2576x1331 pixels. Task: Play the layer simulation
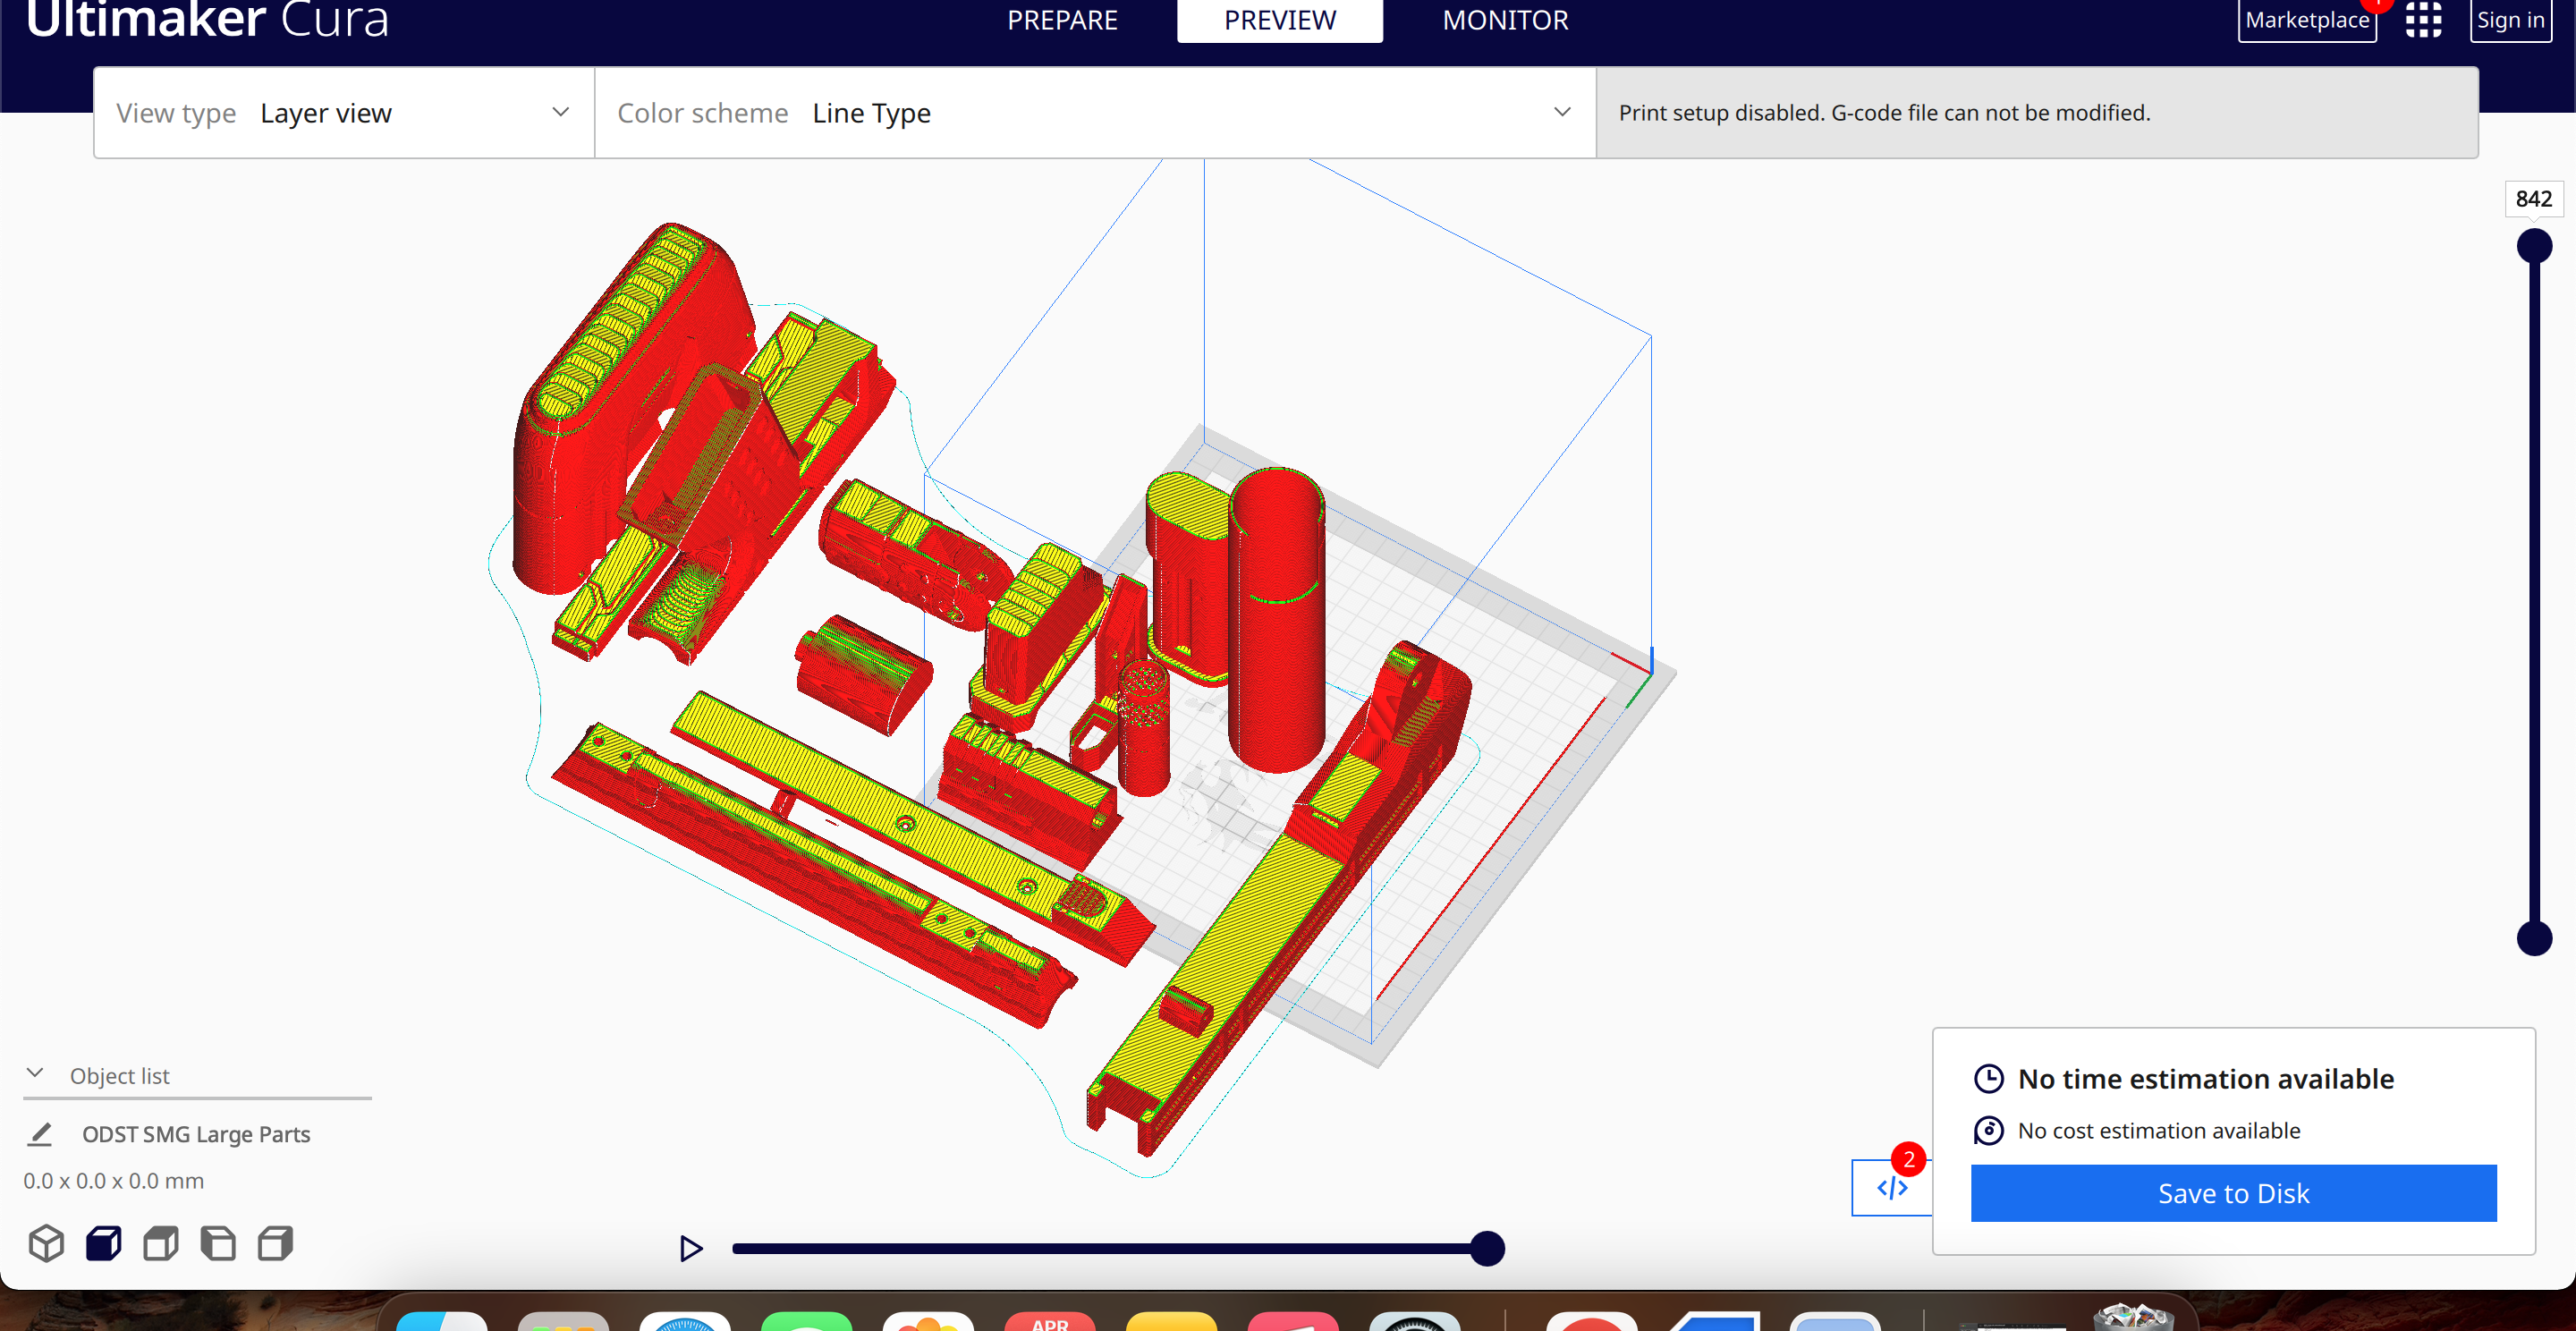click(690, 1248)
